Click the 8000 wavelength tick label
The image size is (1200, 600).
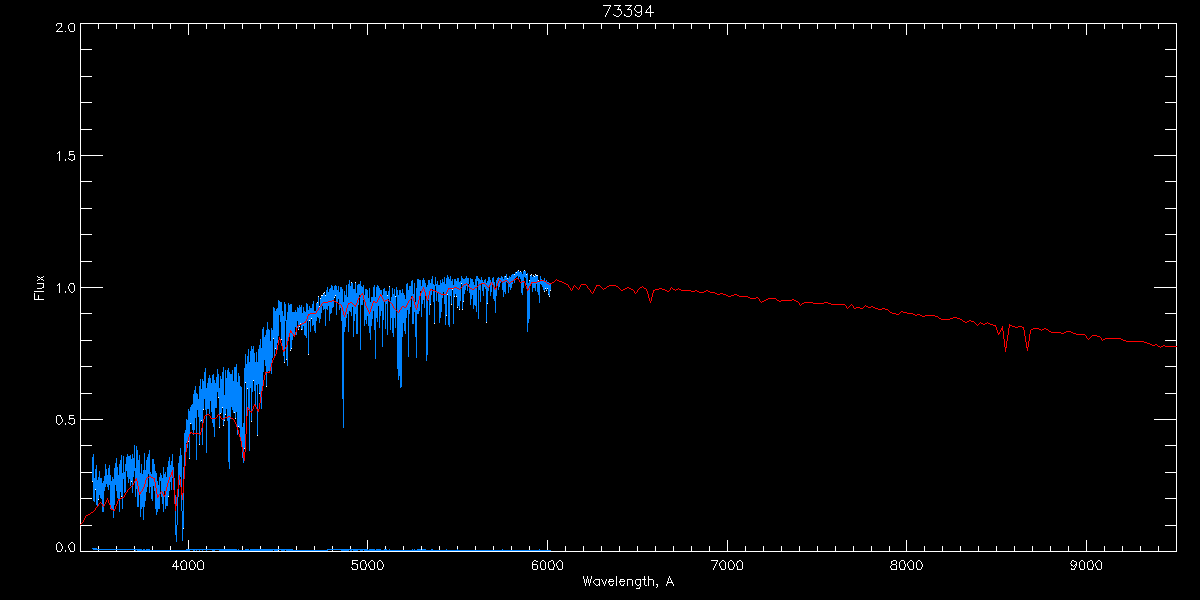(x=906, y=565)
